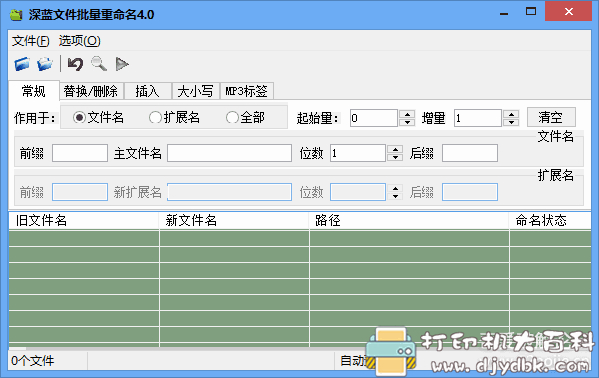The height and width of the screenshot is (378, 599).
Task: Select the 文件名 radio option
Action: point(98,117)
